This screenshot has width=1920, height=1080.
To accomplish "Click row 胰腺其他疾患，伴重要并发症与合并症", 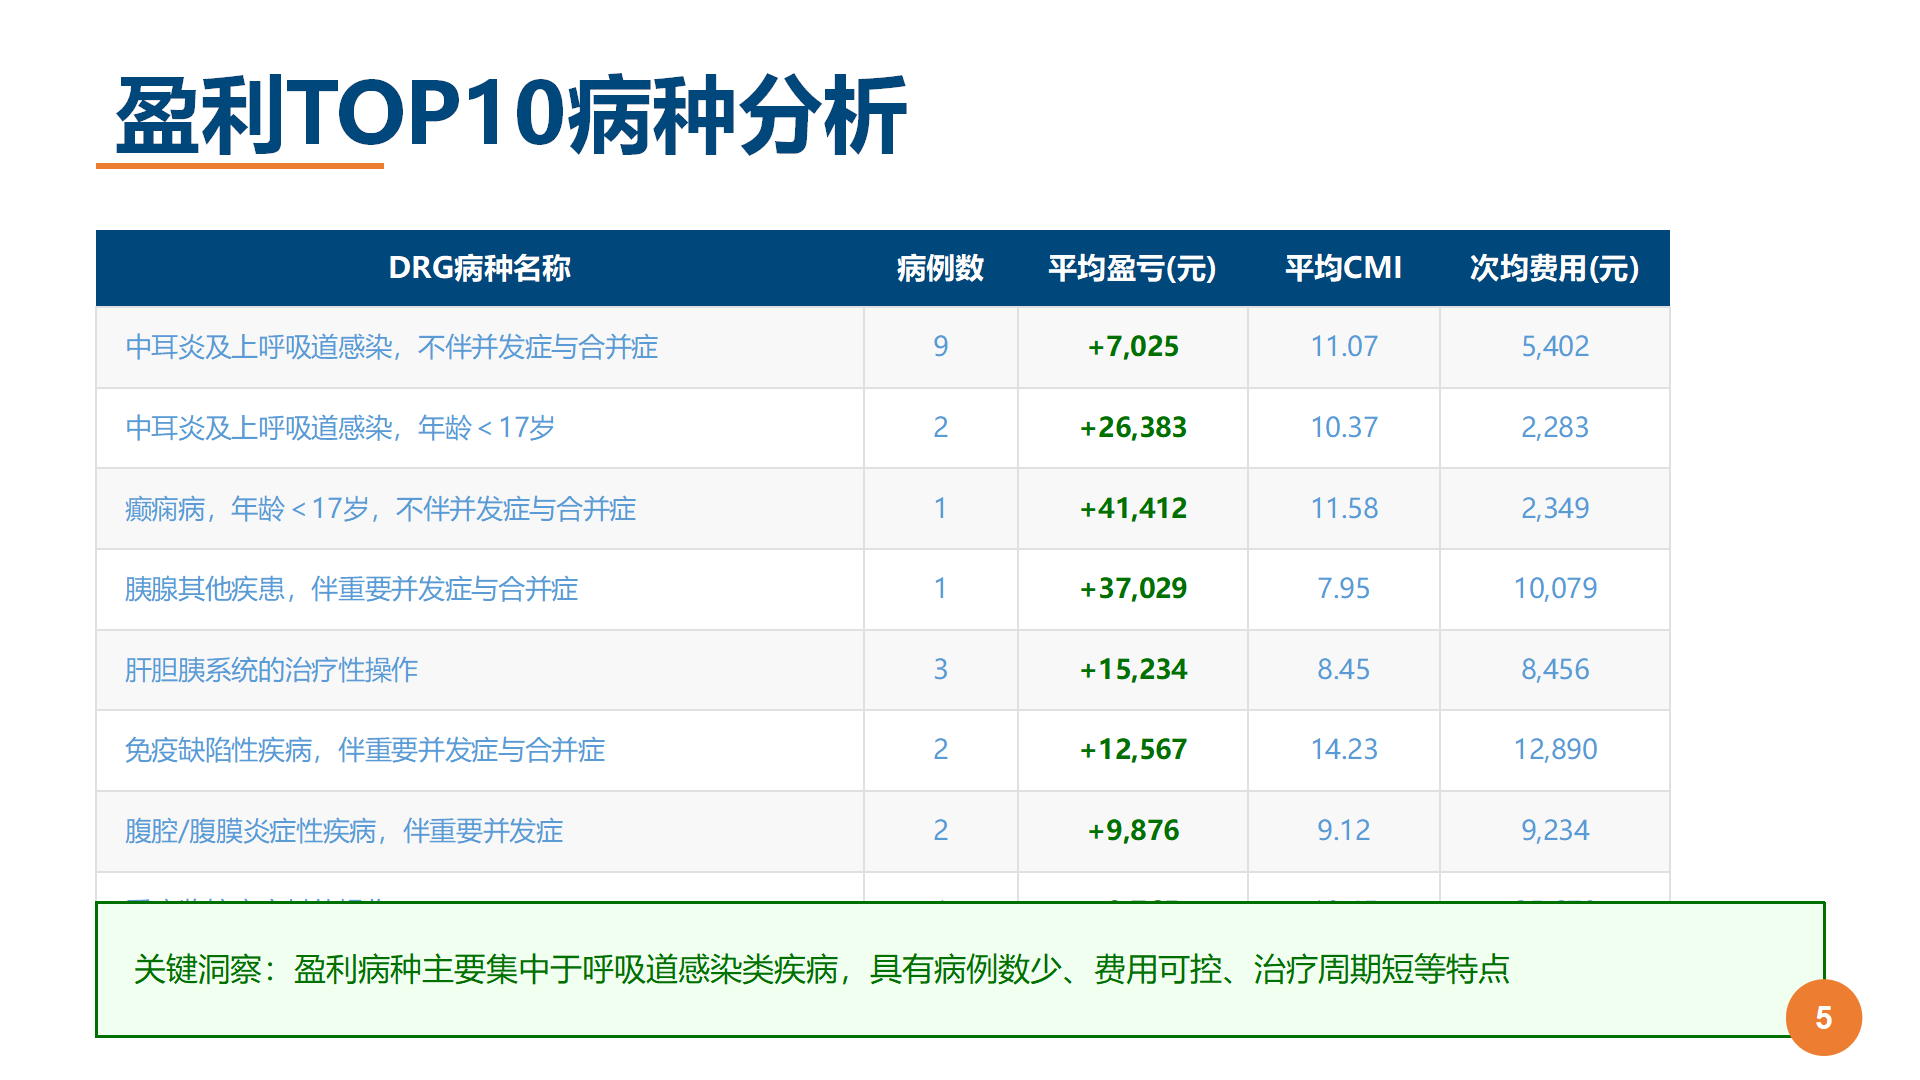I will coord(883,589).
